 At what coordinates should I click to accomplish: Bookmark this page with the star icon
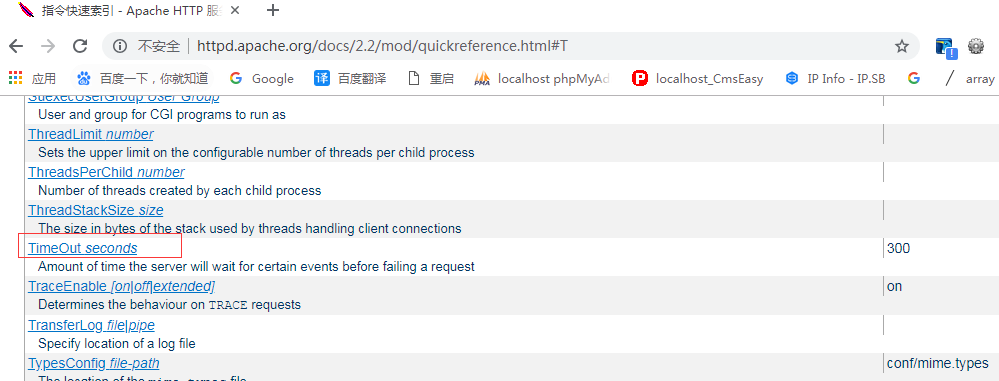[902, 47]
